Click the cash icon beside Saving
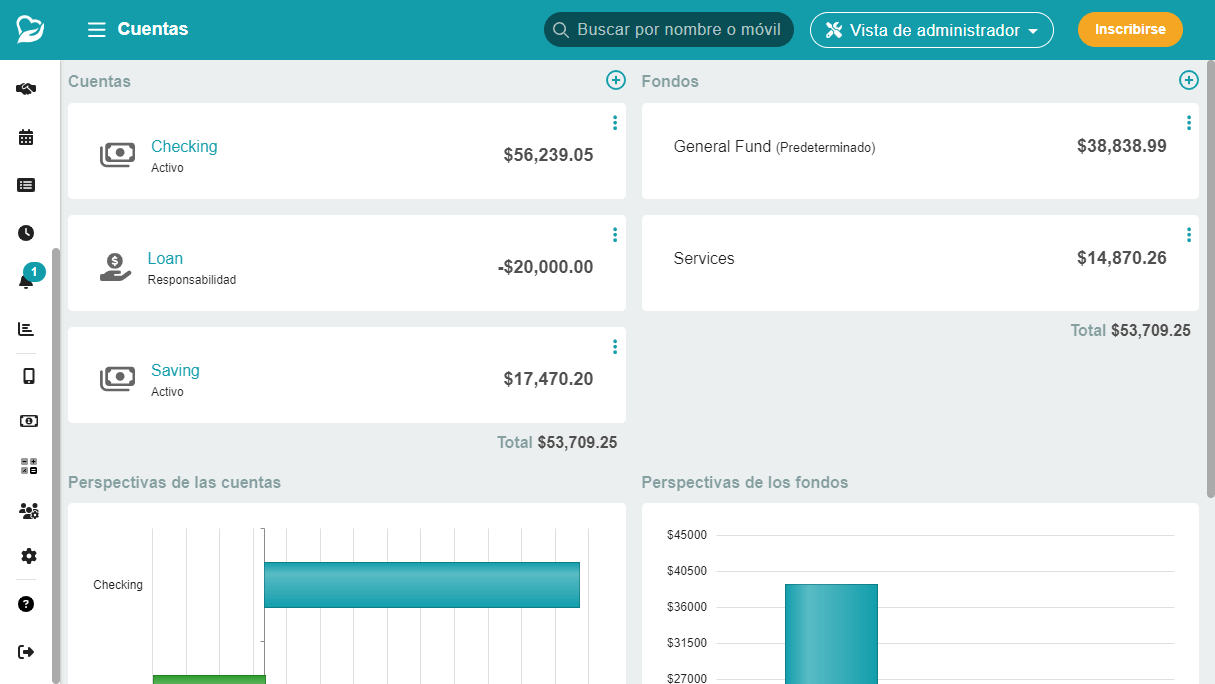The image size is (1215, 684). point(117,379)
